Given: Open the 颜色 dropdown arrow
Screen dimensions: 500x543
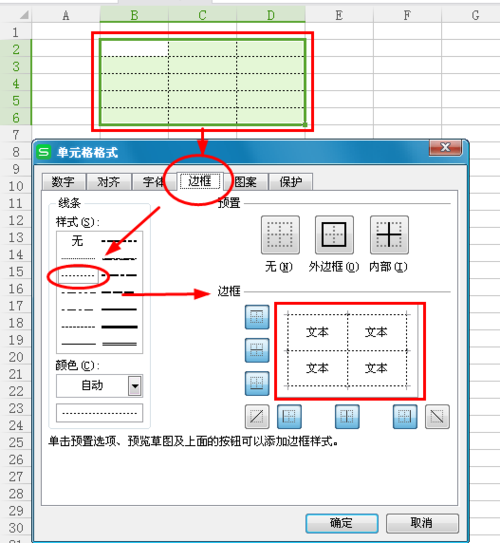Looking at the screenshot, I should point(135,385).
